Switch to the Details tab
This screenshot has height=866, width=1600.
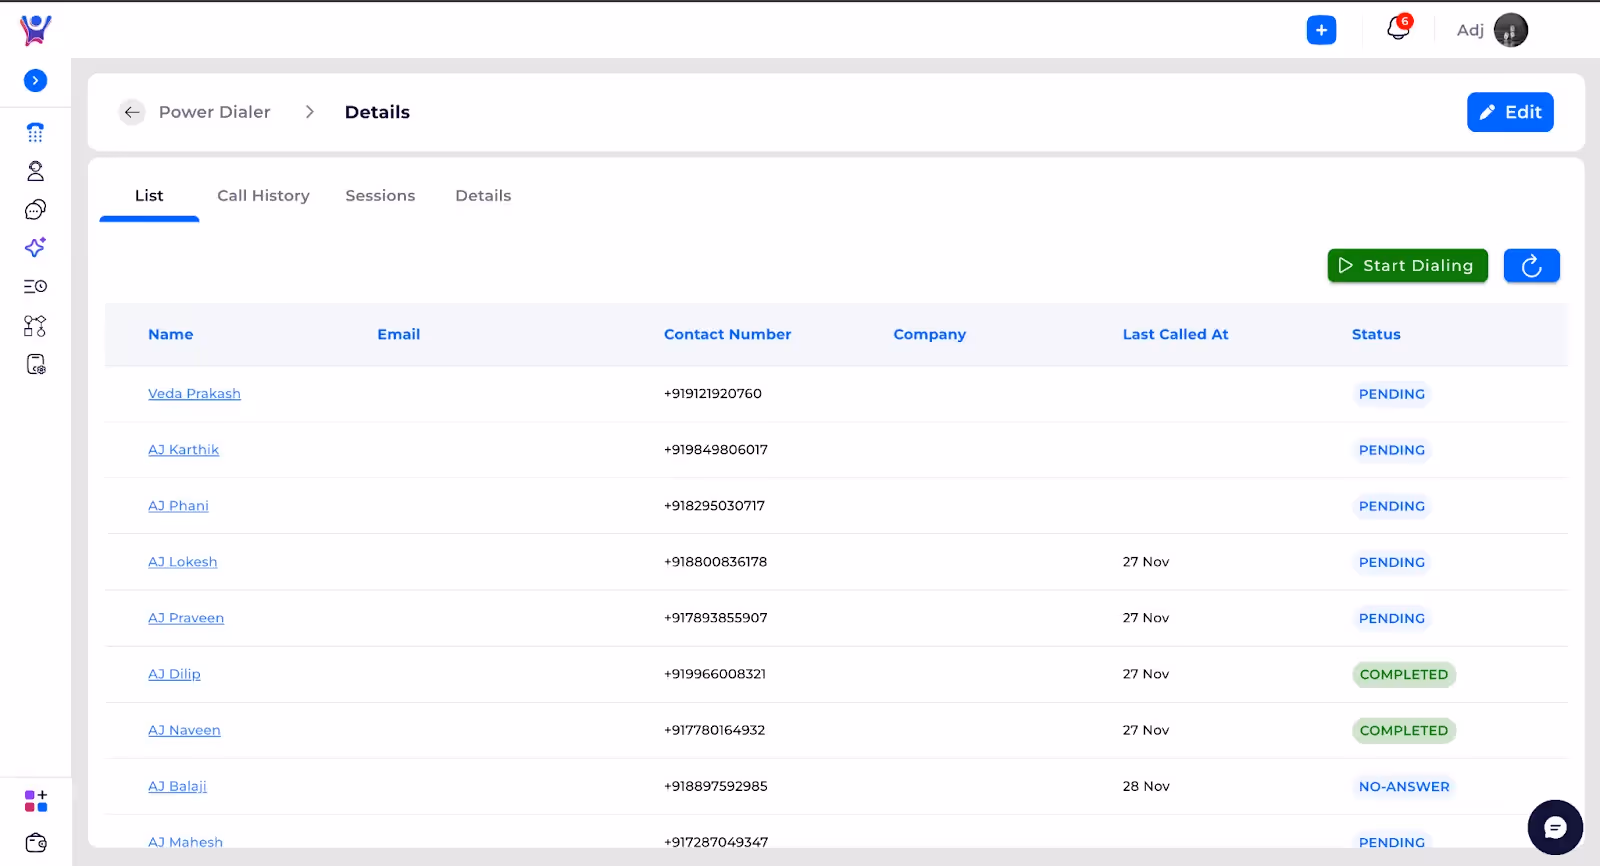483,196
